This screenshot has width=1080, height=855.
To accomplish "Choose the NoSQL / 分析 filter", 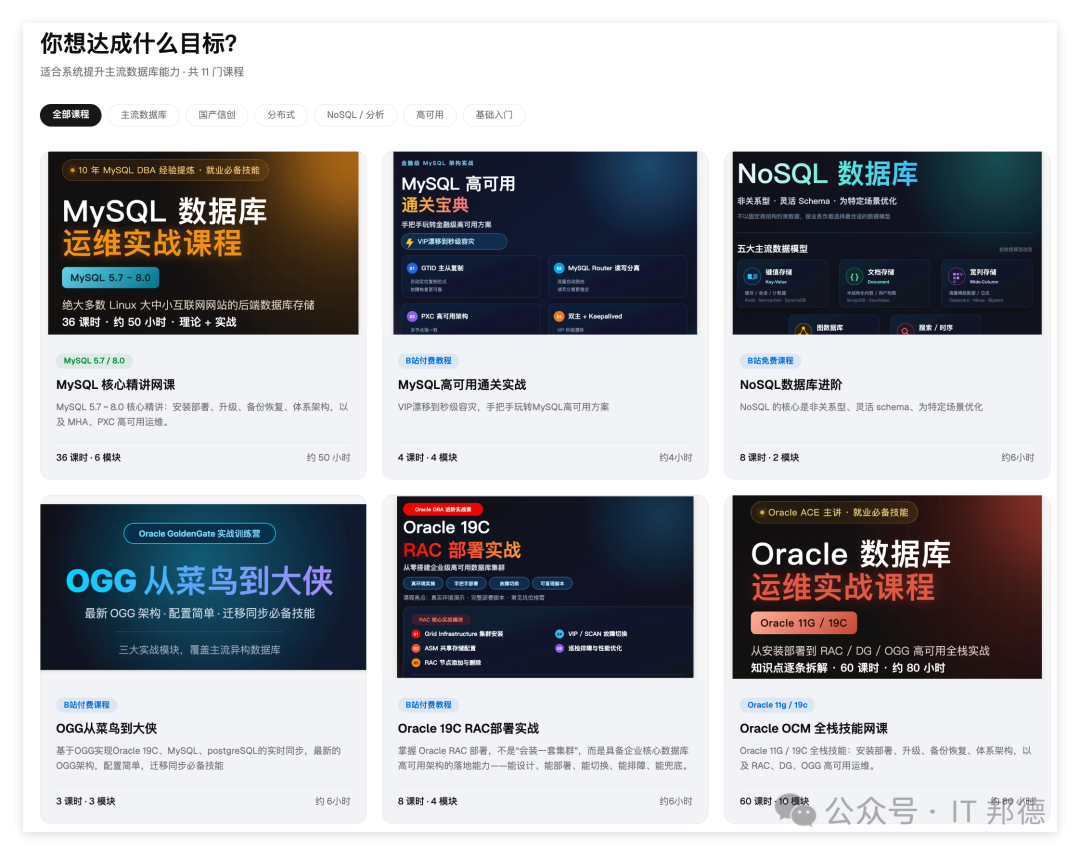I will click(355, 114).
